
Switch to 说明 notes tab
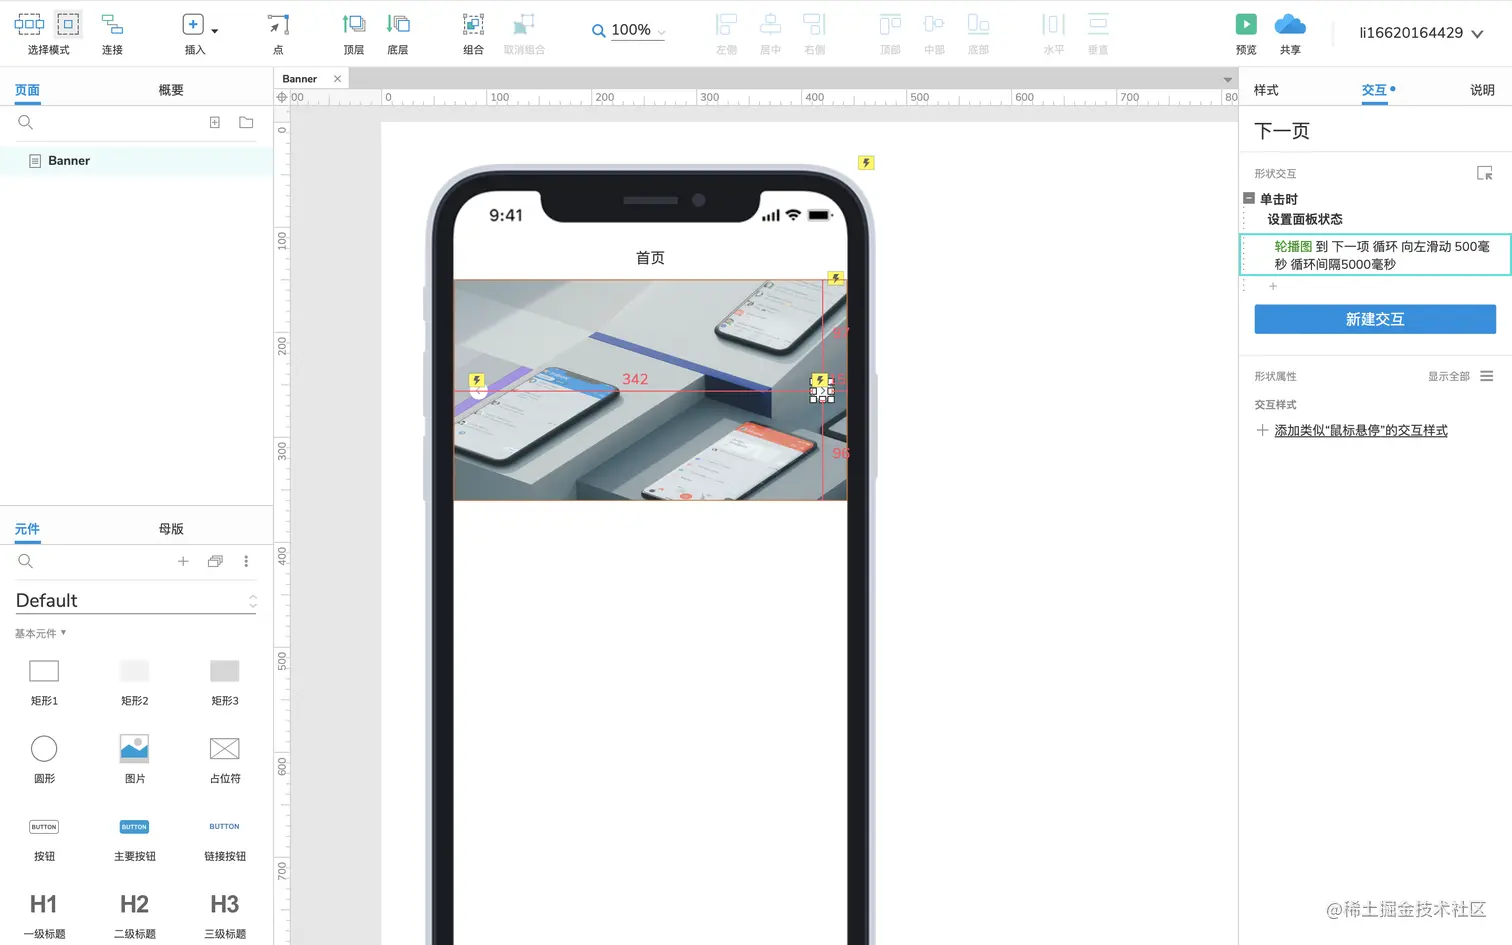tap(1482, 90)
